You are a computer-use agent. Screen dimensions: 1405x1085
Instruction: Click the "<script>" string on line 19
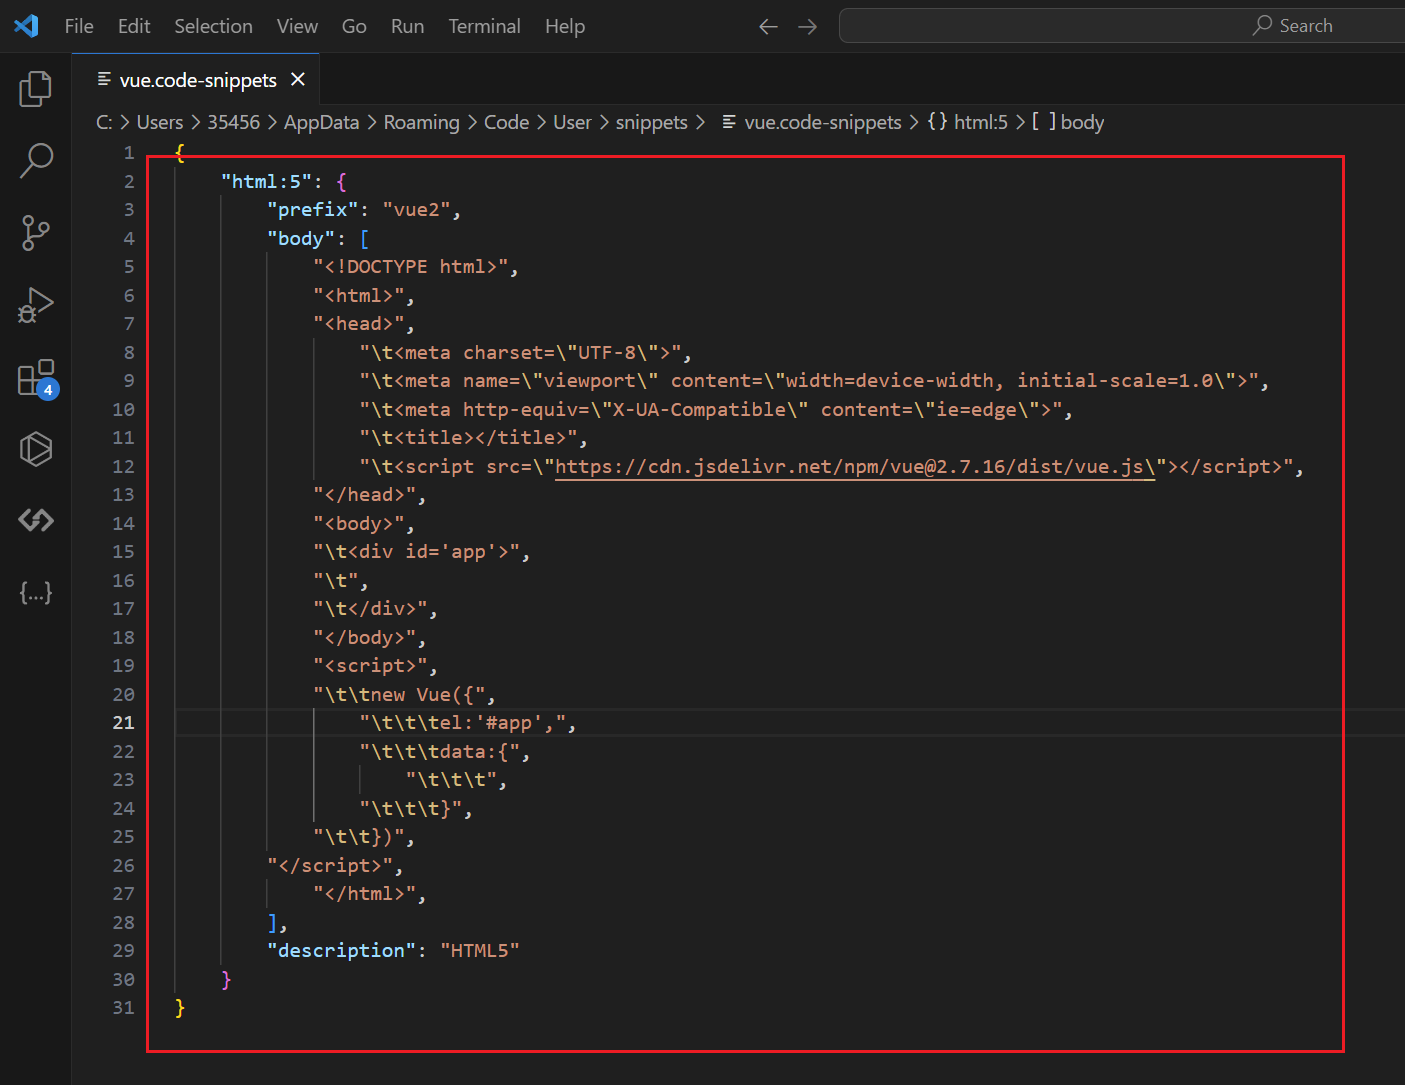click(370, 665)
